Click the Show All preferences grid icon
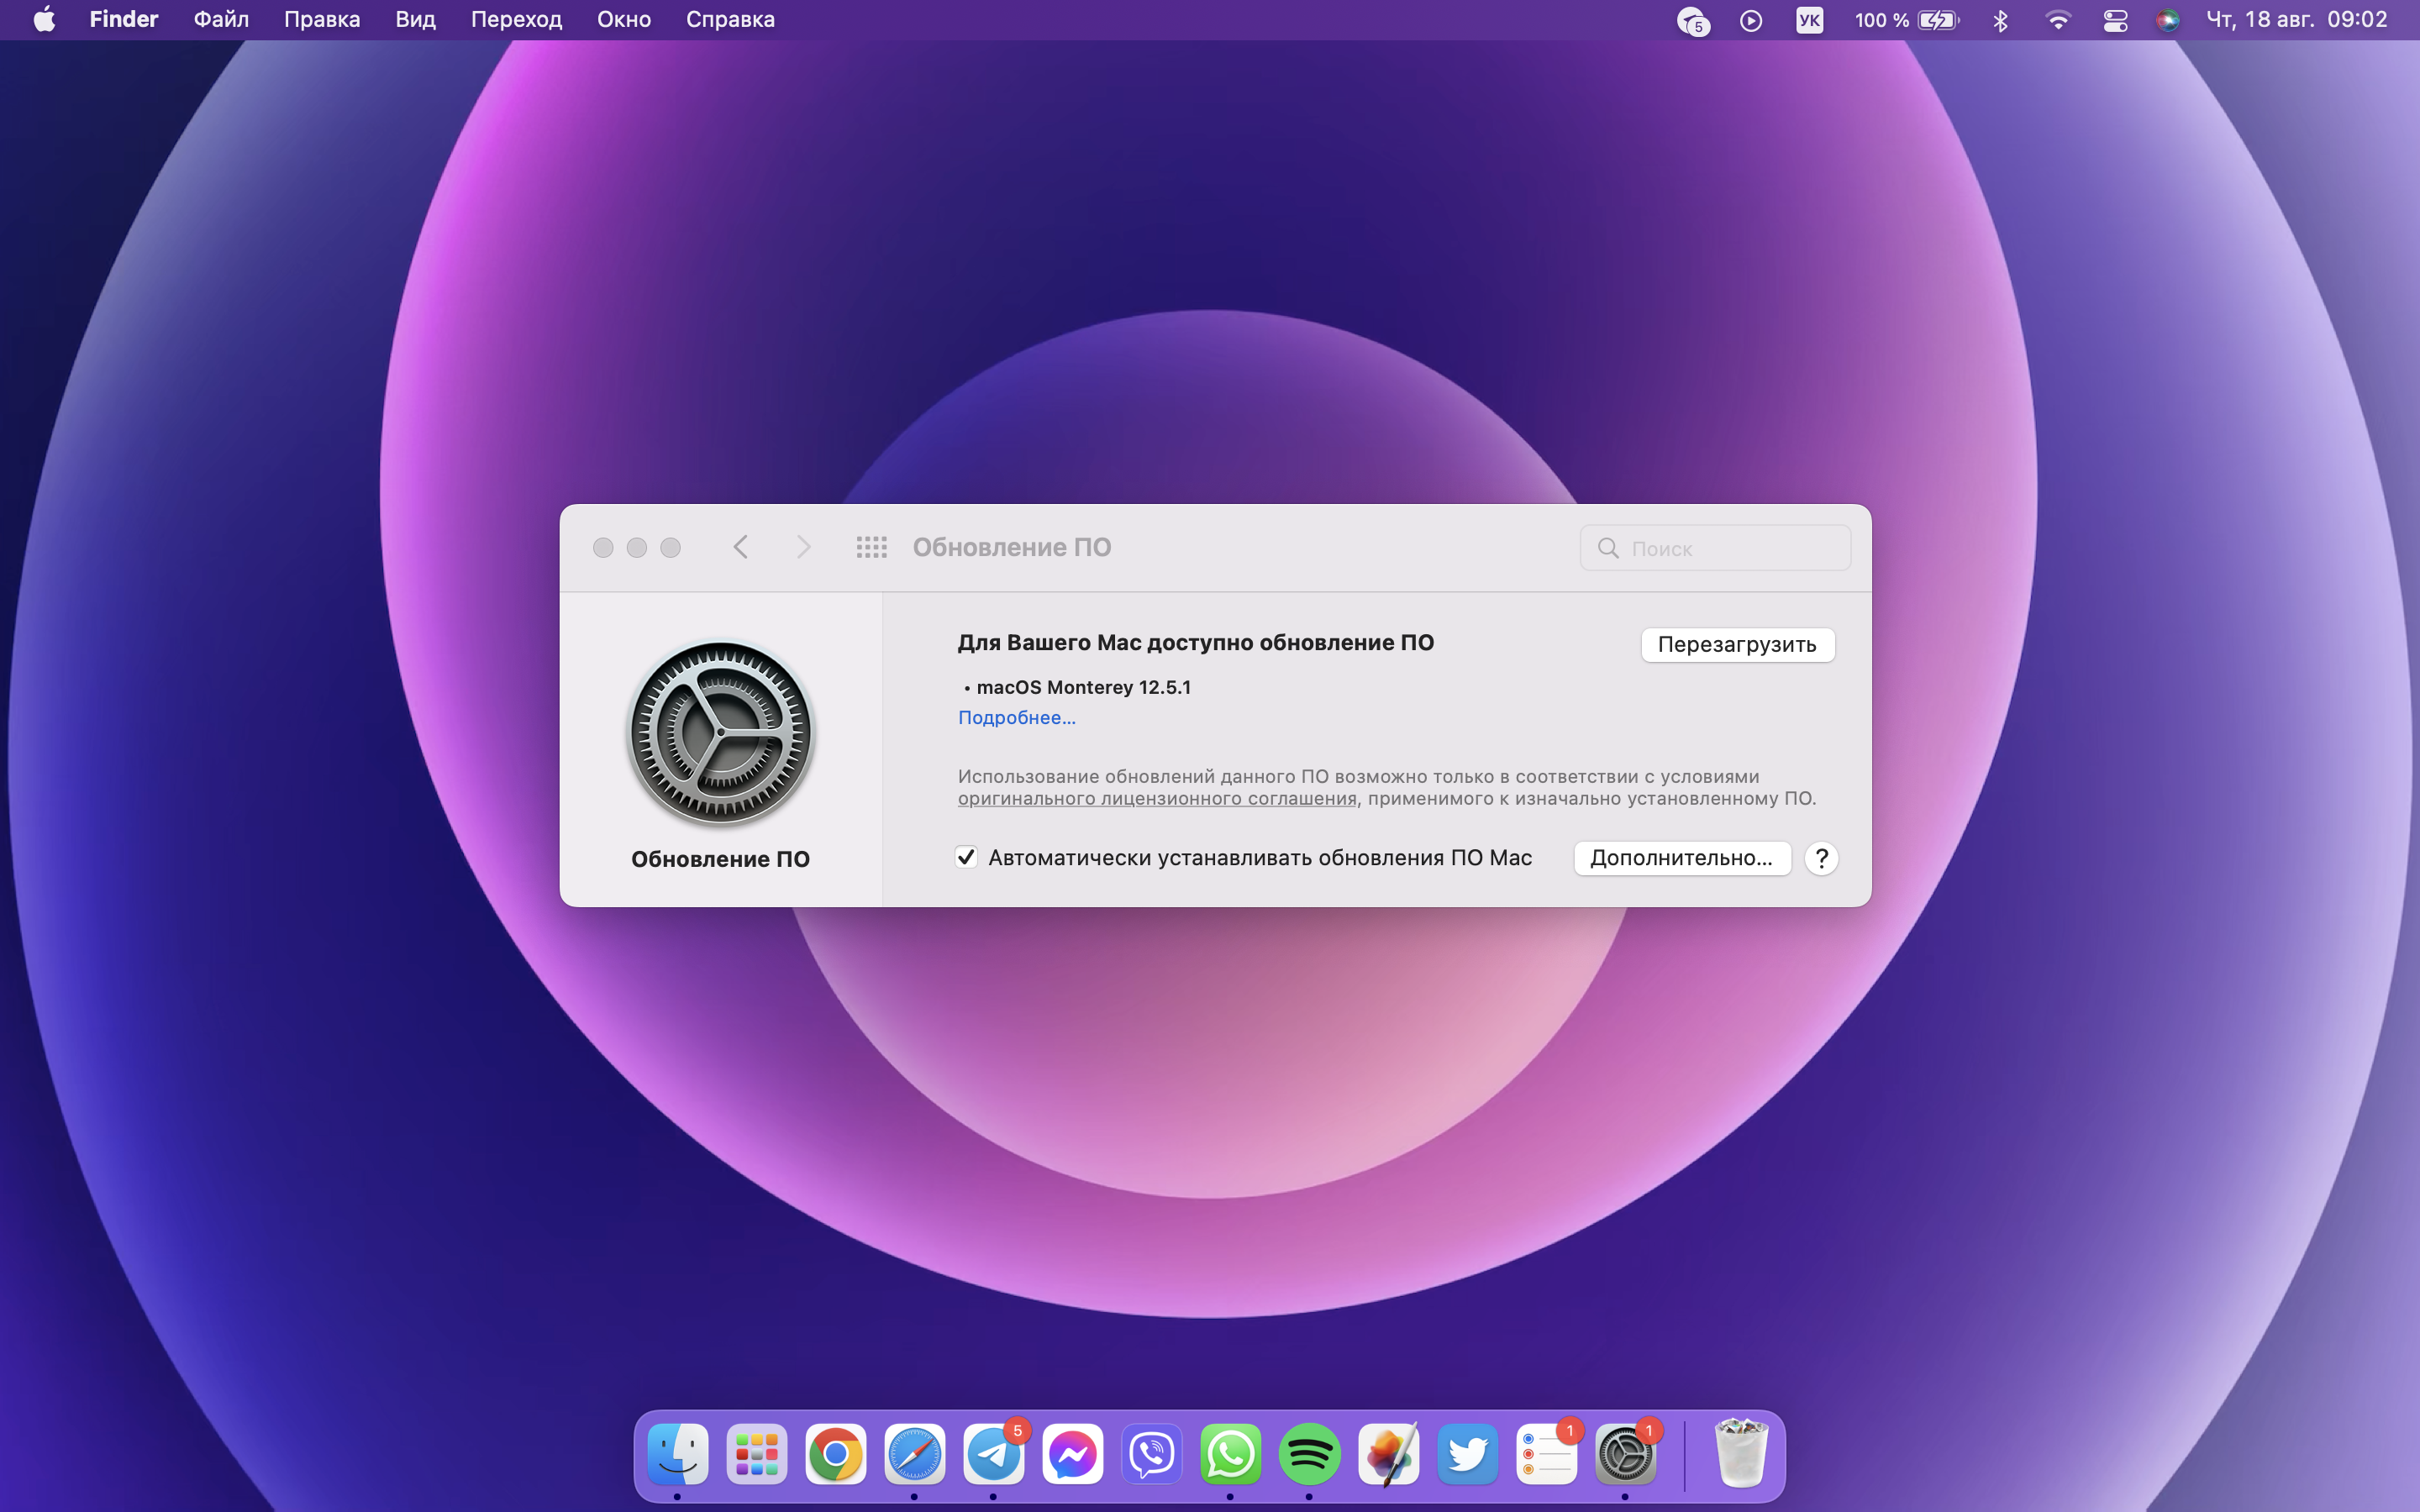The width and height of the screenshot is (2420, 1512). tap(871, 547)
